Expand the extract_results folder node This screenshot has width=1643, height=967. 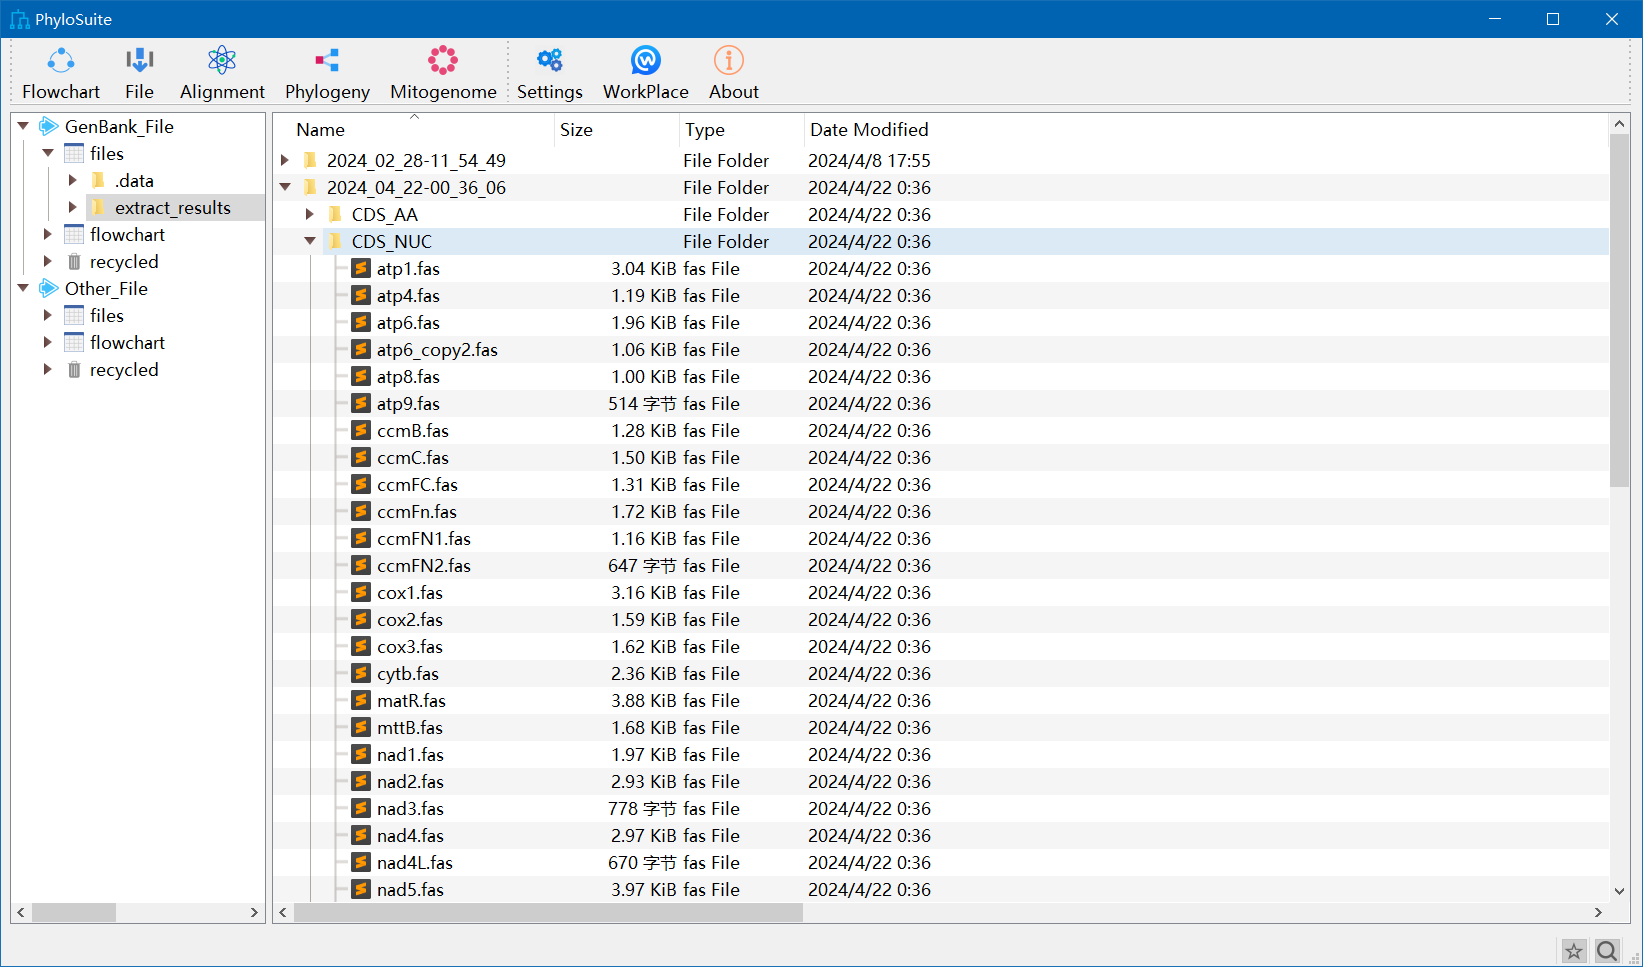click(x=72, y=207)
